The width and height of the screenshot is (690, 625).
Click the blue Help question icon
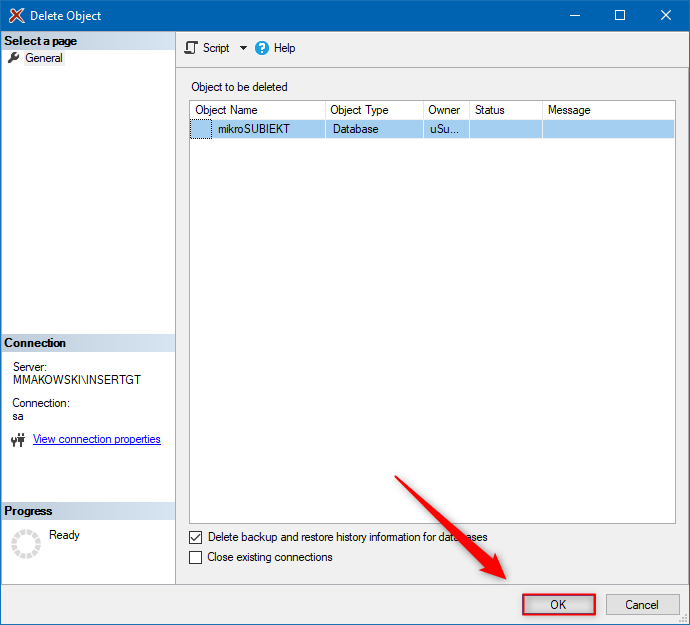coord(262,48)
